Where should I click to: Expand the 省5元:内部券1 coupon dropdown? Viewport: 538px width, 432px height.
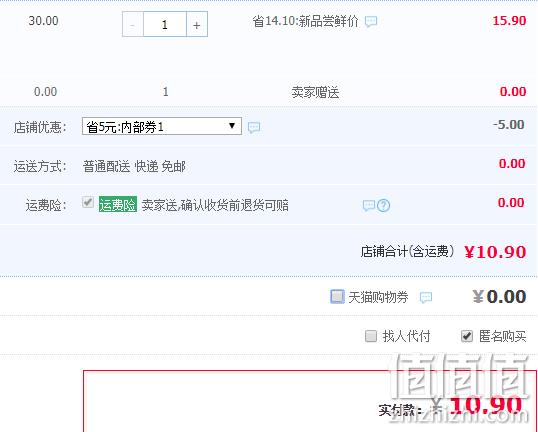162,126
